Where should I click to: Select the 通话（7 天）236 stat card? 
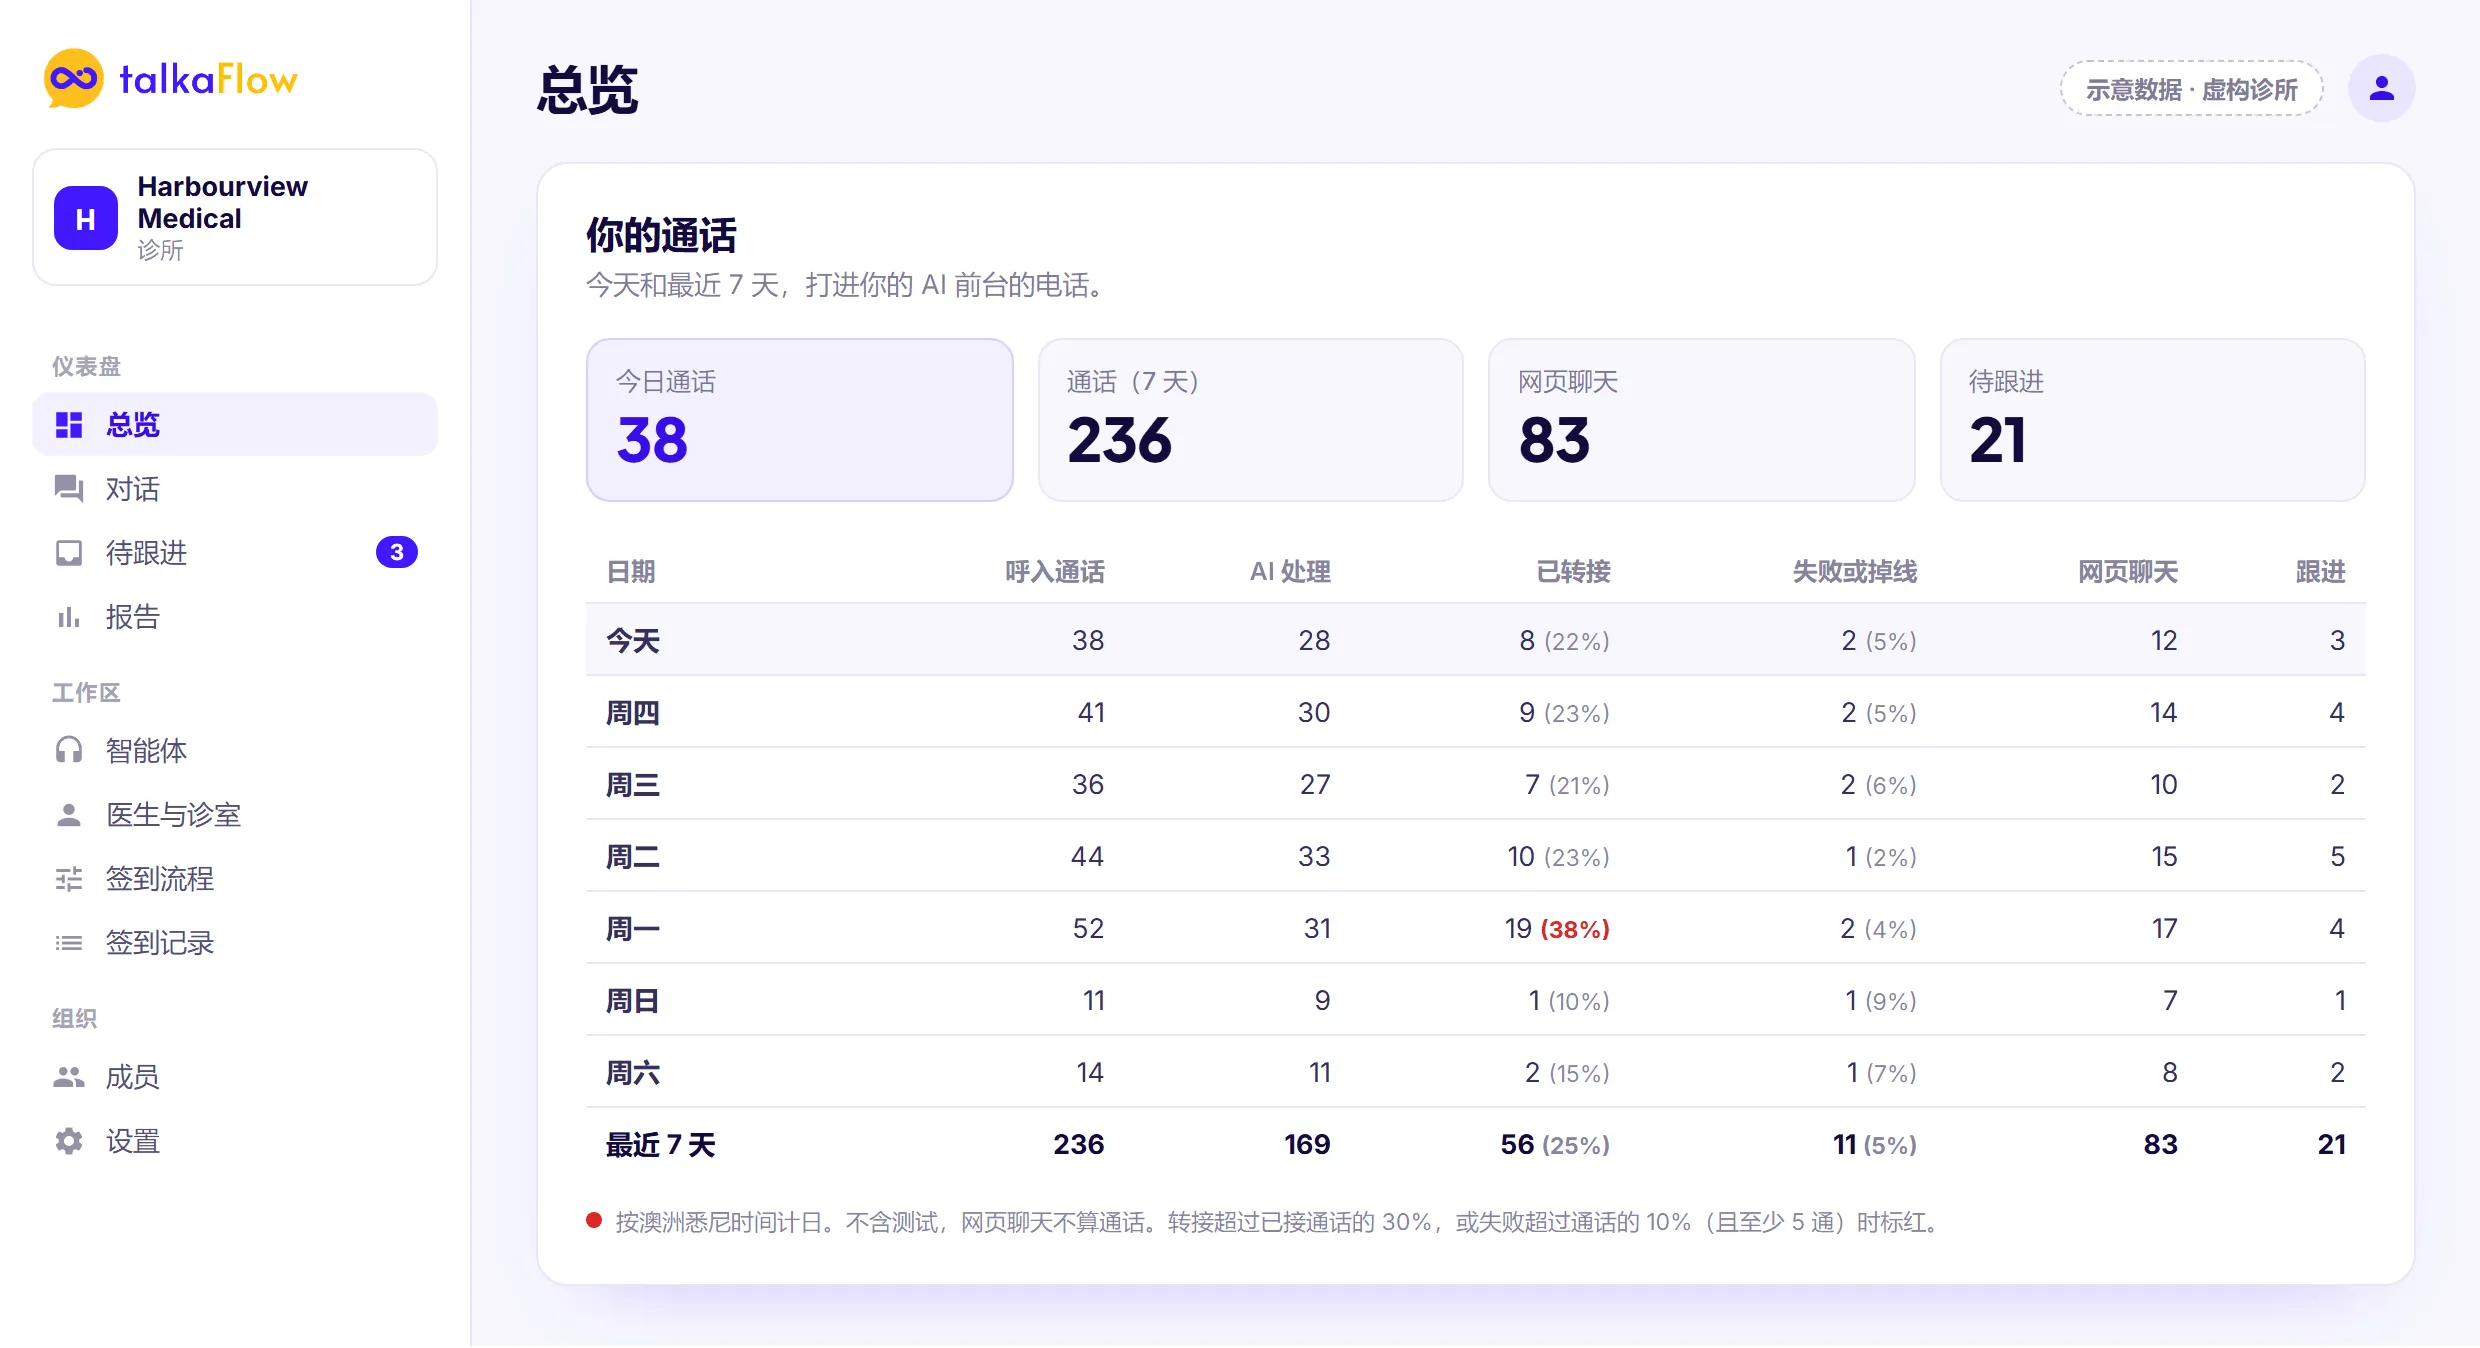pyautogui.click(x=1251, y=420)
